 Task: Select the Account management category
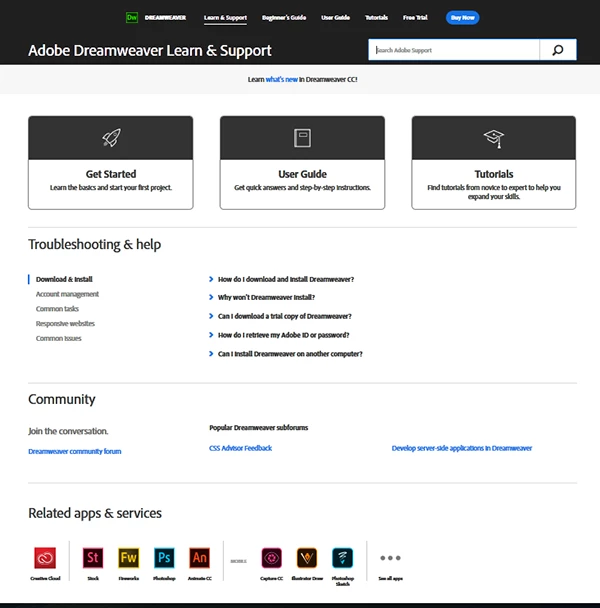(67, 294)
